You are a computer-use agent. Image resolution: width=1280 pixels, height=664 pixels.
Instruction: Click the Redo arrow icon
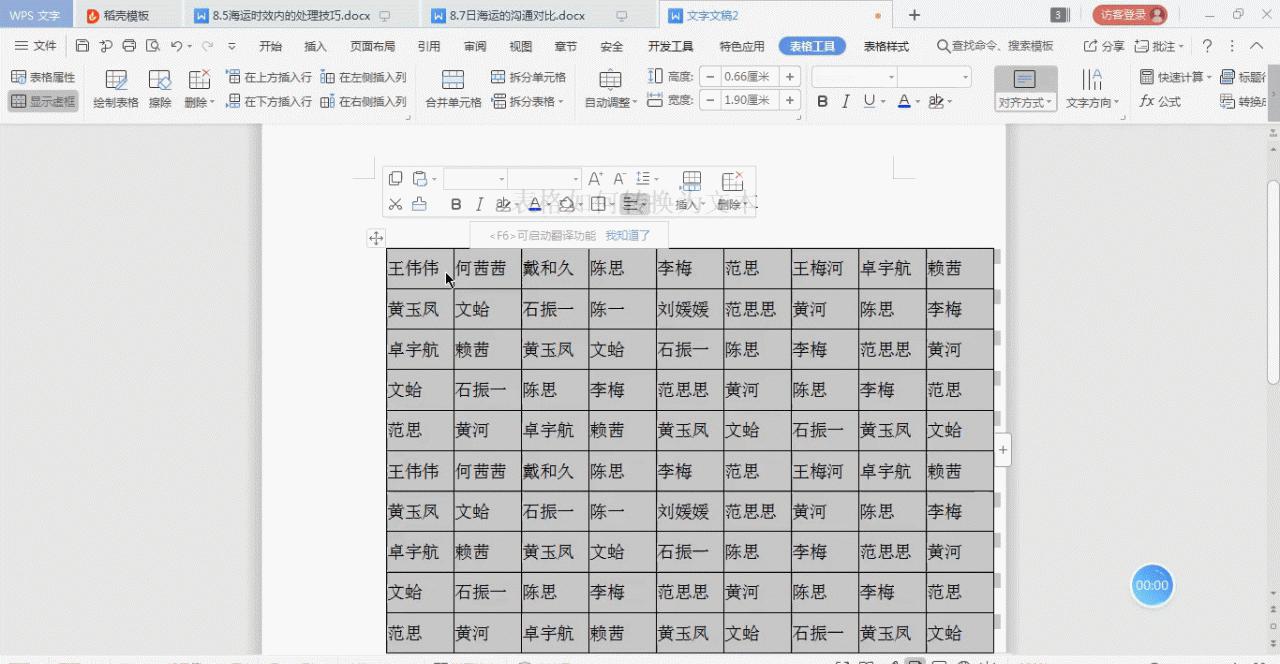click(x=207, y=46)
